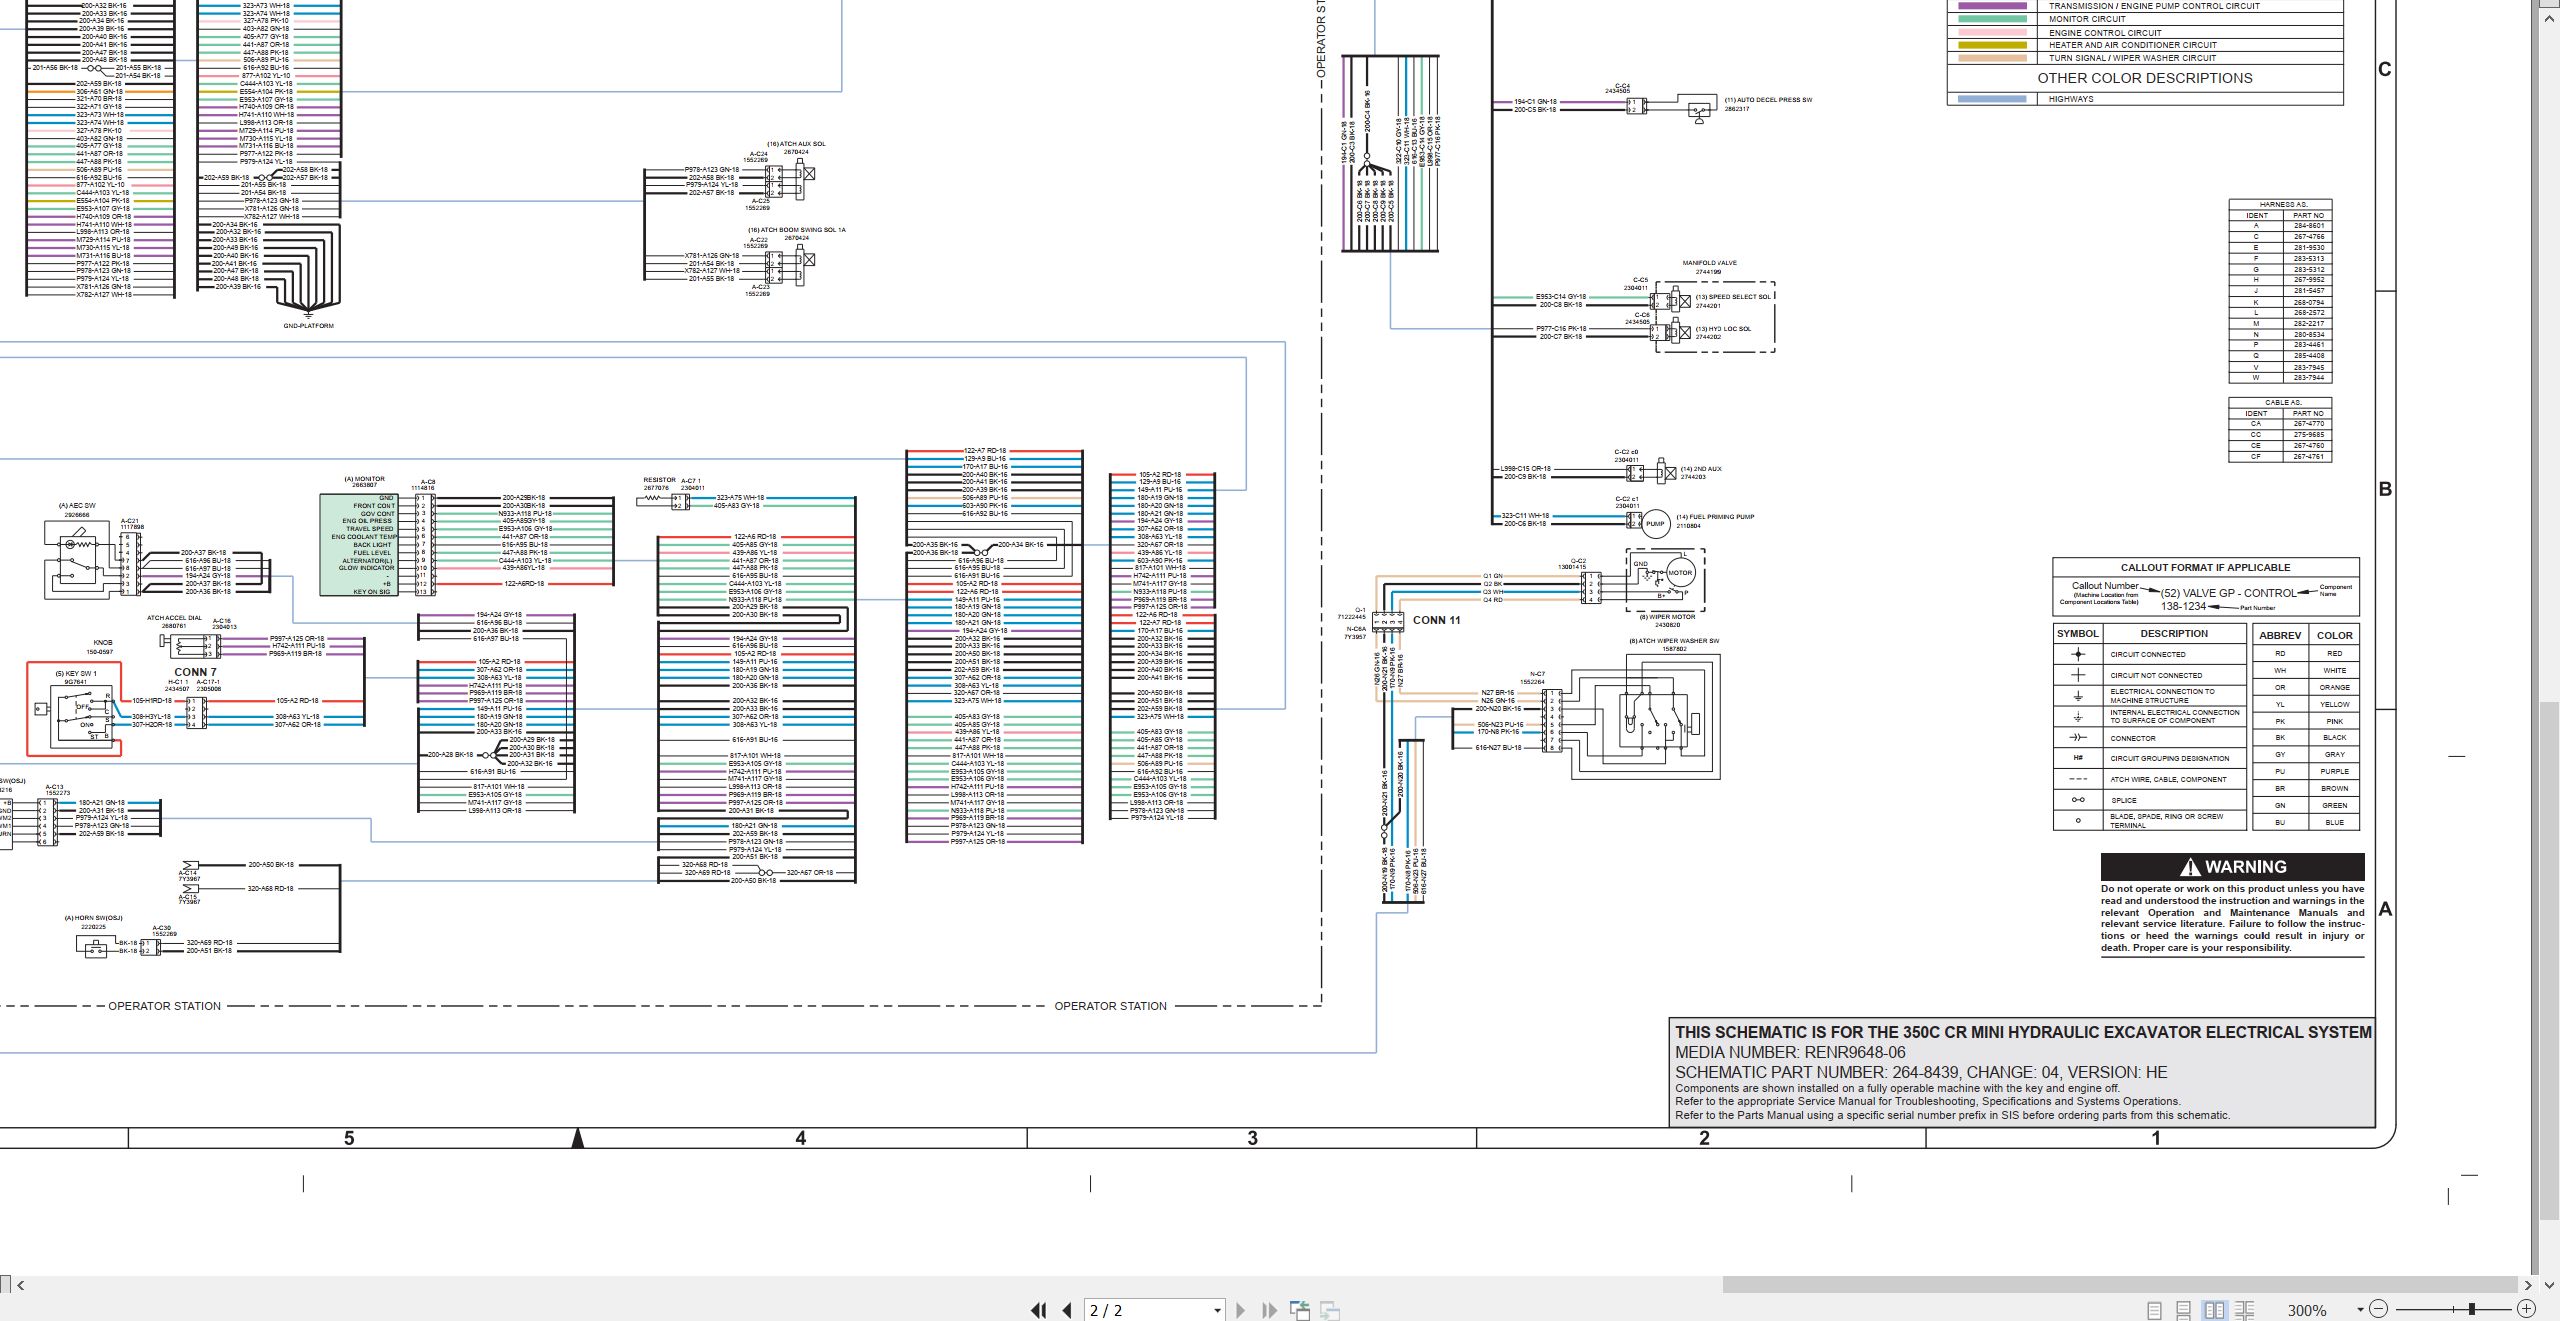Click the horizontal scrollbar left arrow
The width and height of the screenshot is (2560, 1321).
21,1285
